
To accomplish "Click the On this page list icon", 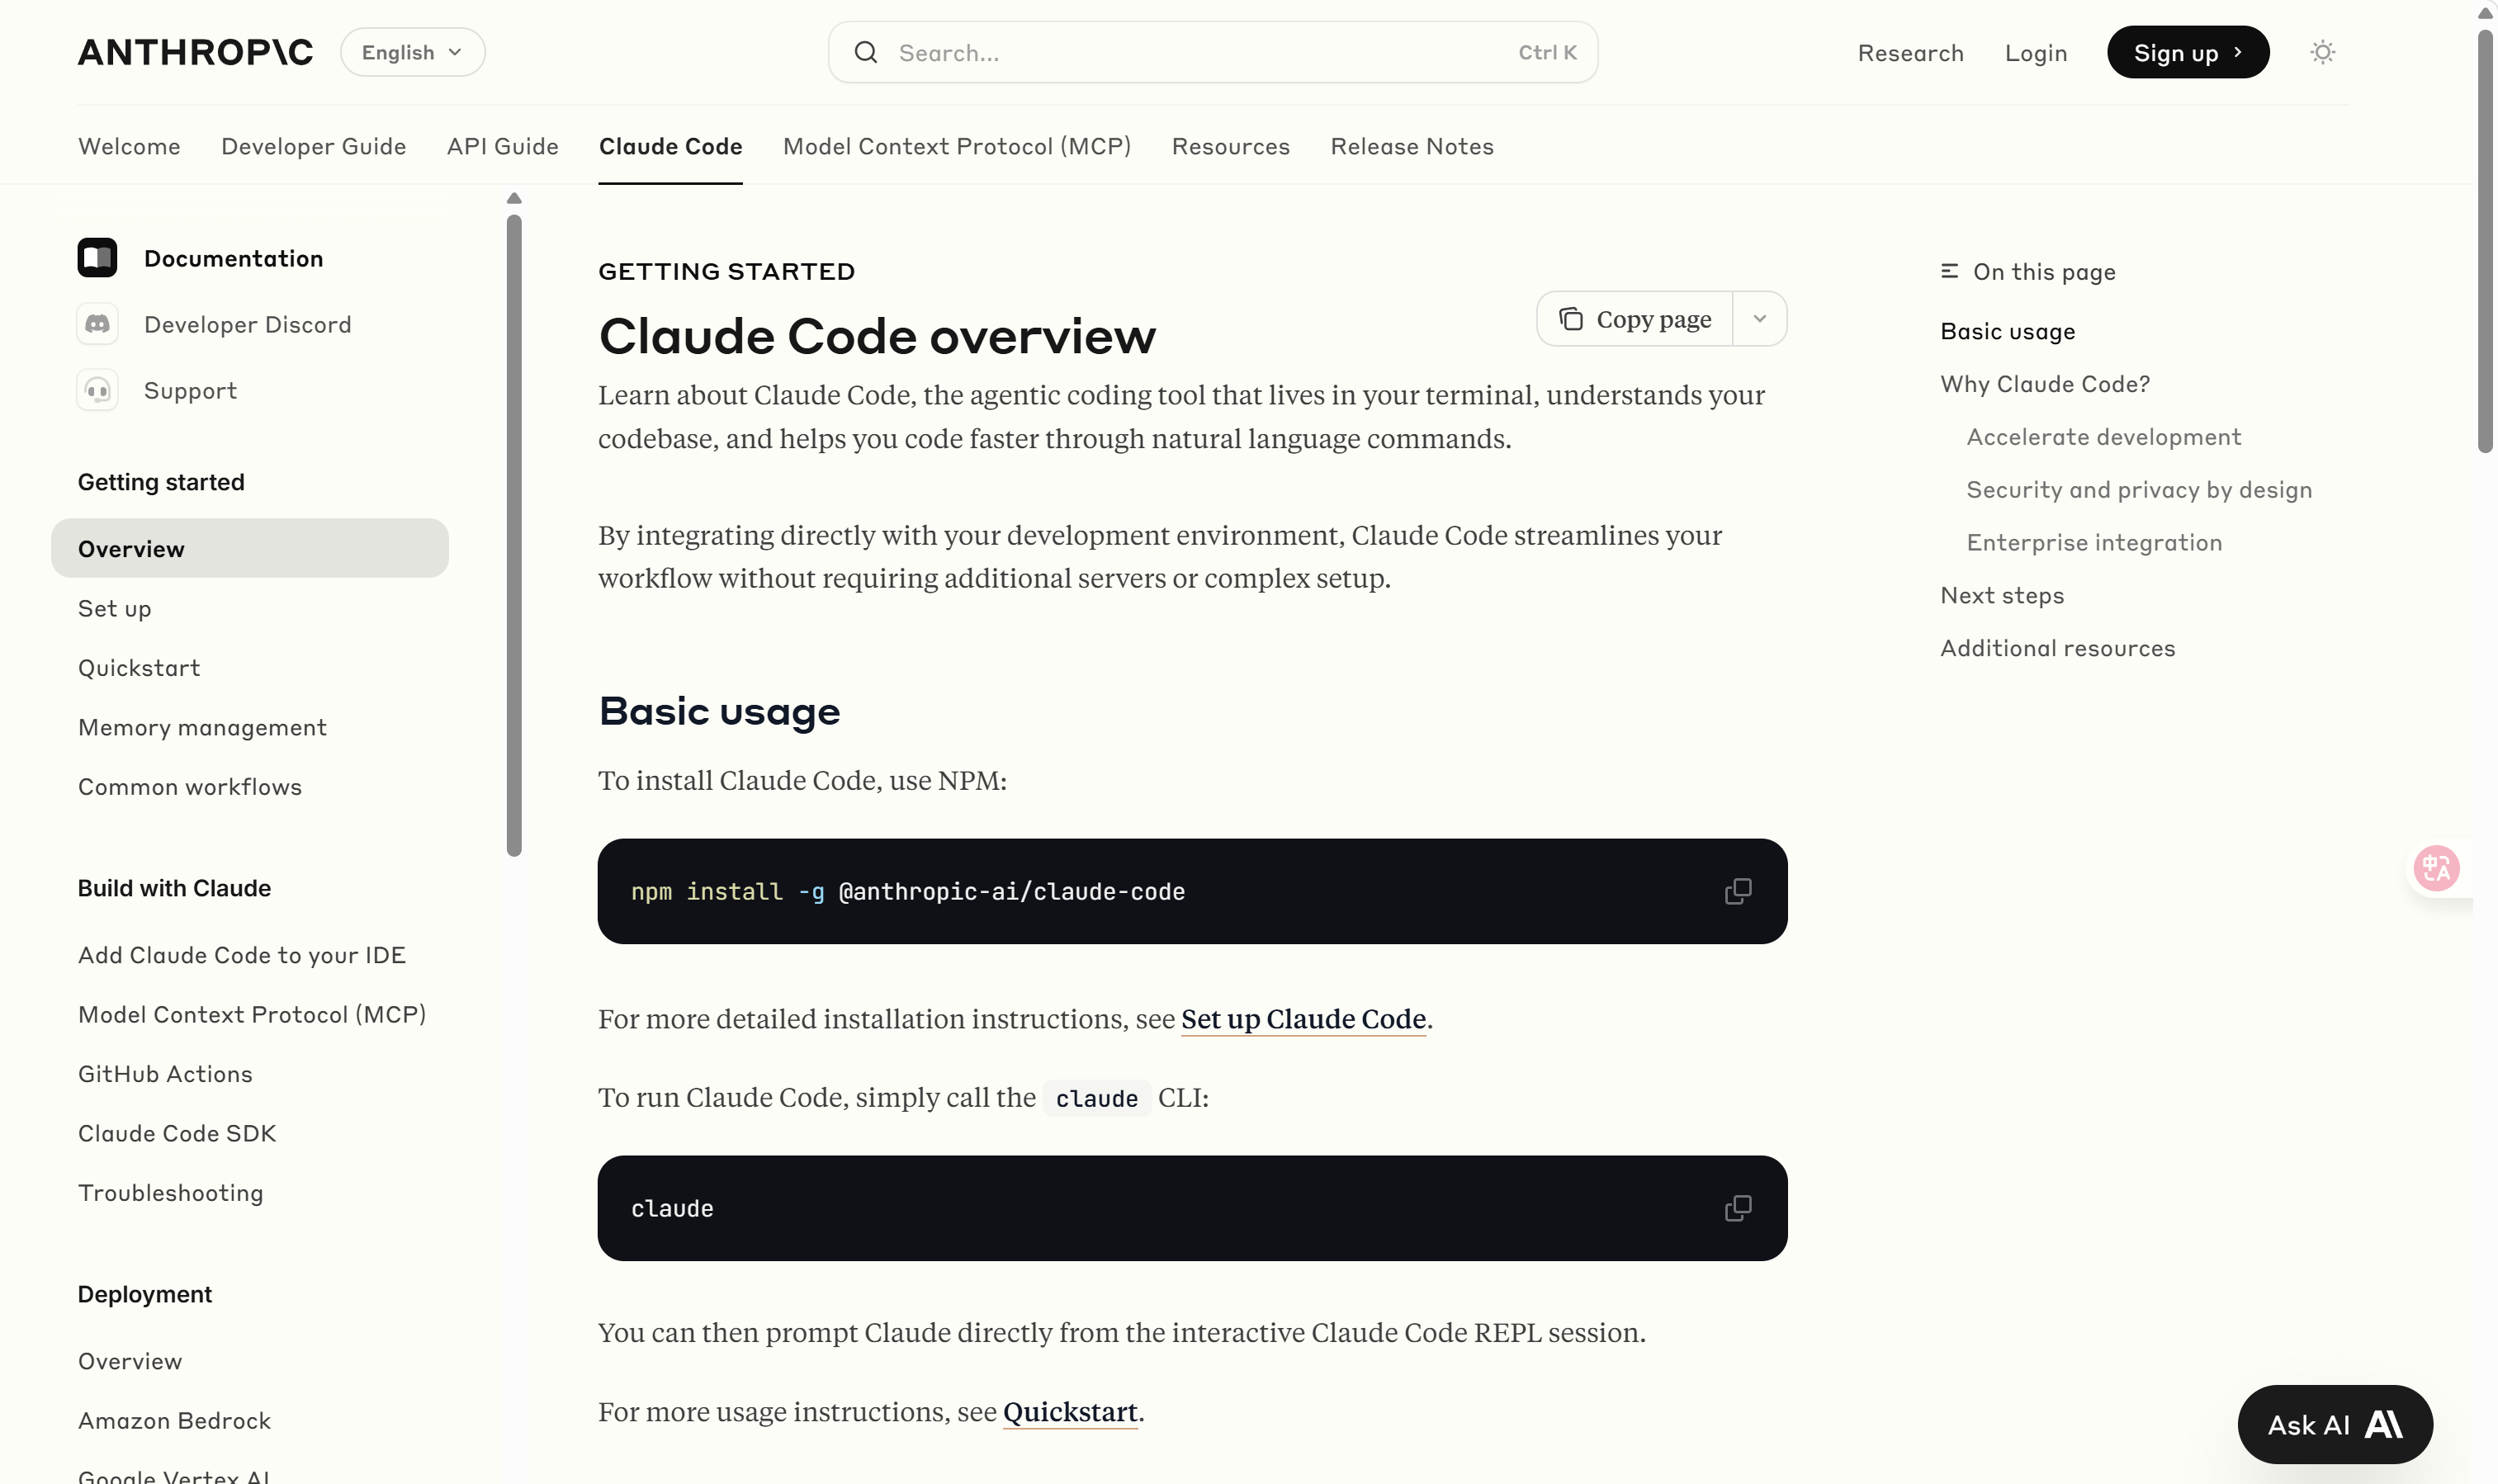I will [1949, 271].
